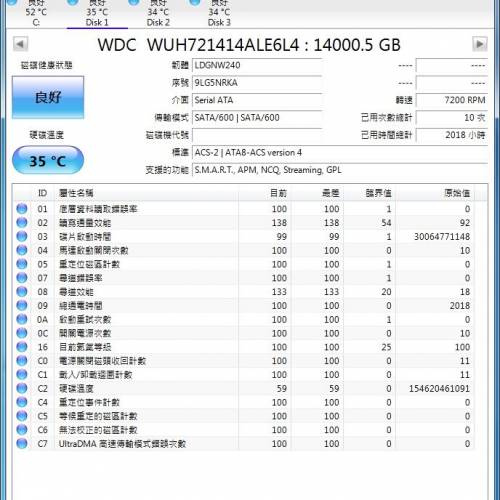
Task: Click the blue status orb for attribute C5
Action: pyautogui.click(x=22, y=416)
